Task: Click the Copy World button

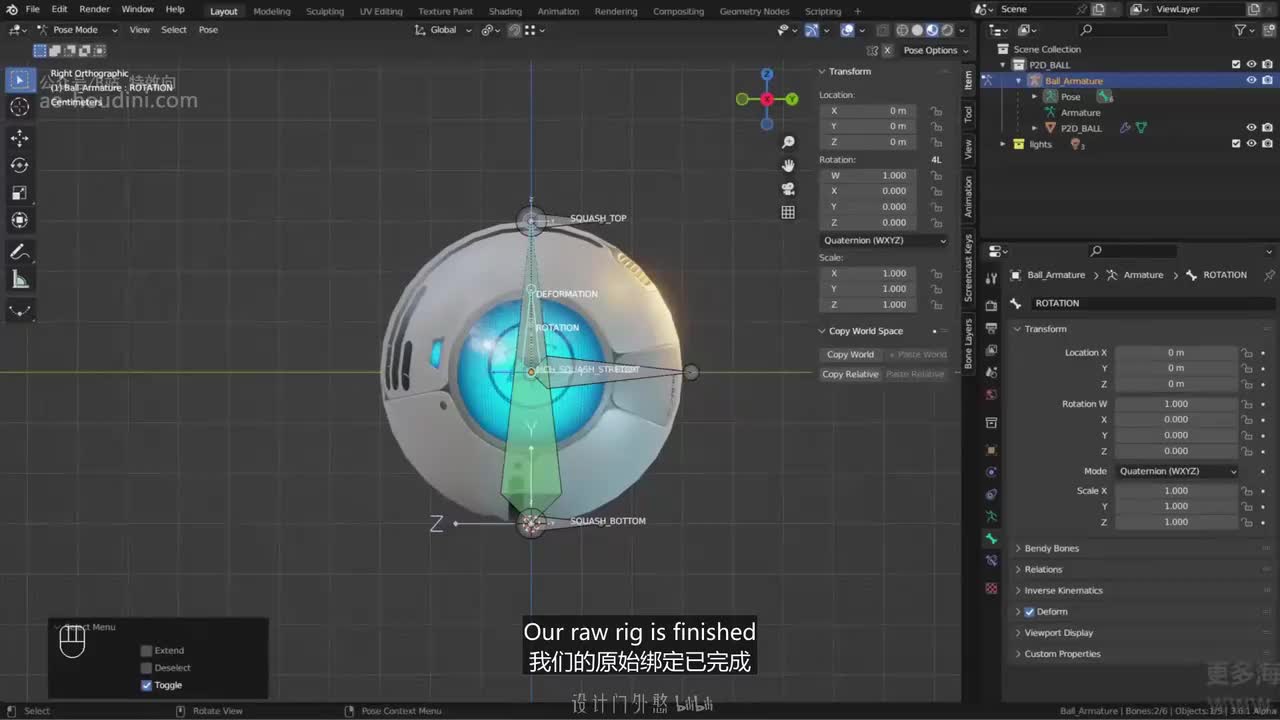Action: pos(850,354)
